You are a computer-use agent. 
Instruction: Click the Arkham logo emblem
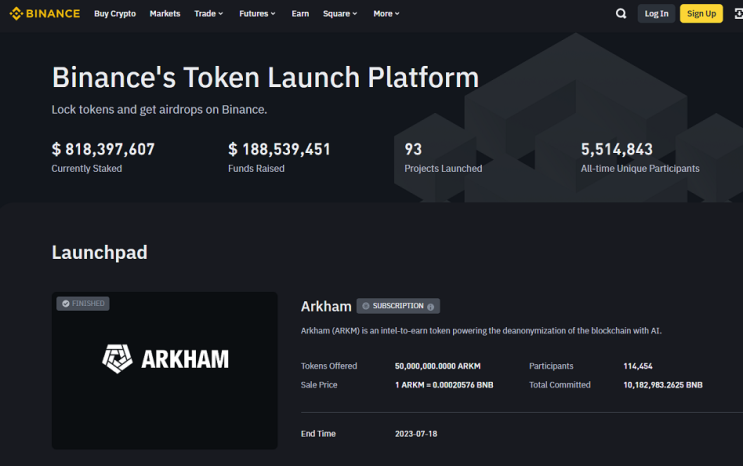pos(117,358)
